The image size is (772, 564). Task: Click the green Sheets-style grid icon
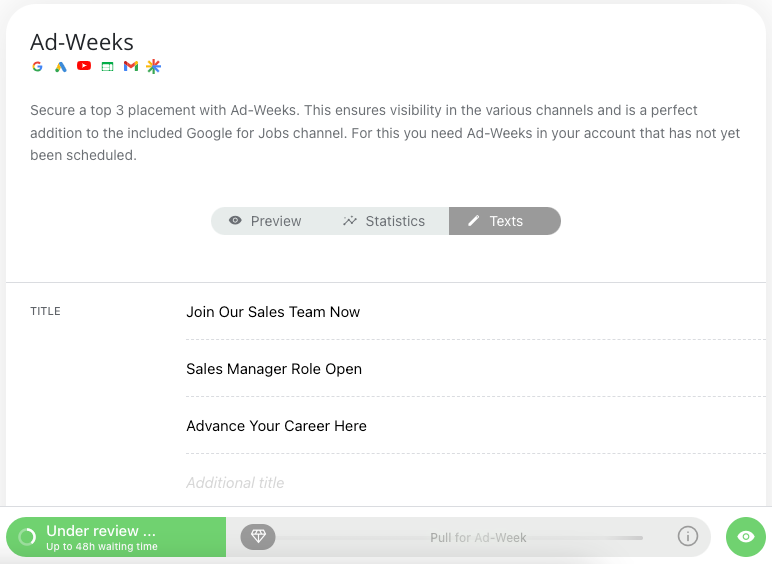click(x=107, y=66)
